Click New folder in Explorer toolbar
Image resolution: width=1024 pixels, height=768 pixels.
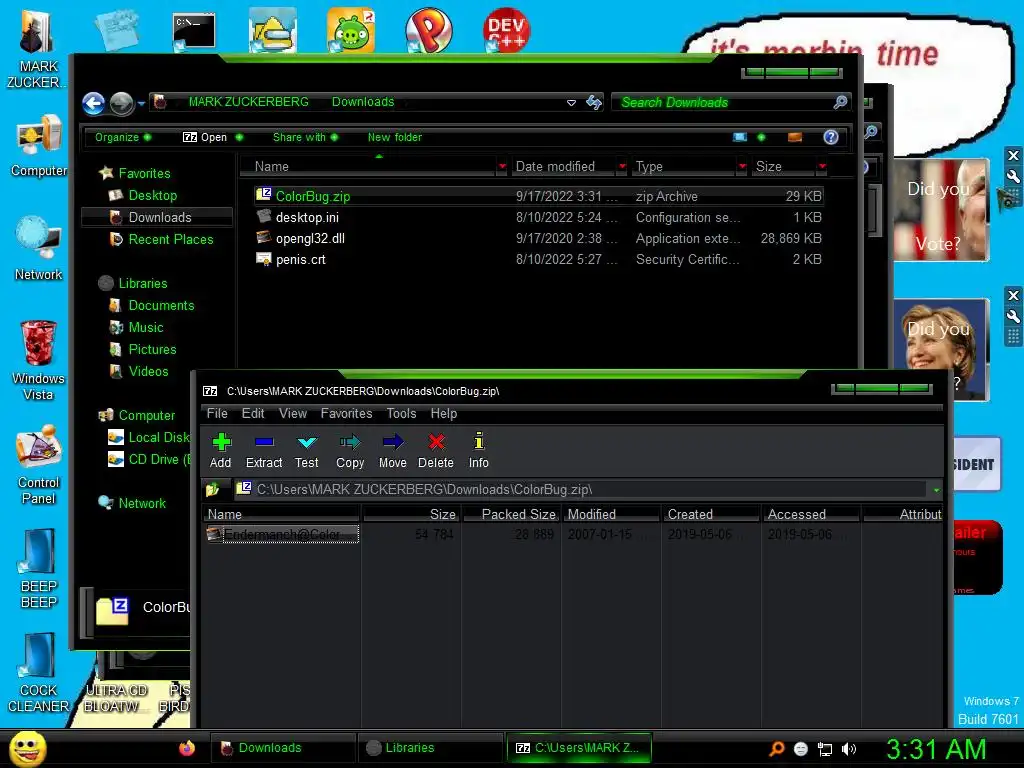click(x=394, y=137)
